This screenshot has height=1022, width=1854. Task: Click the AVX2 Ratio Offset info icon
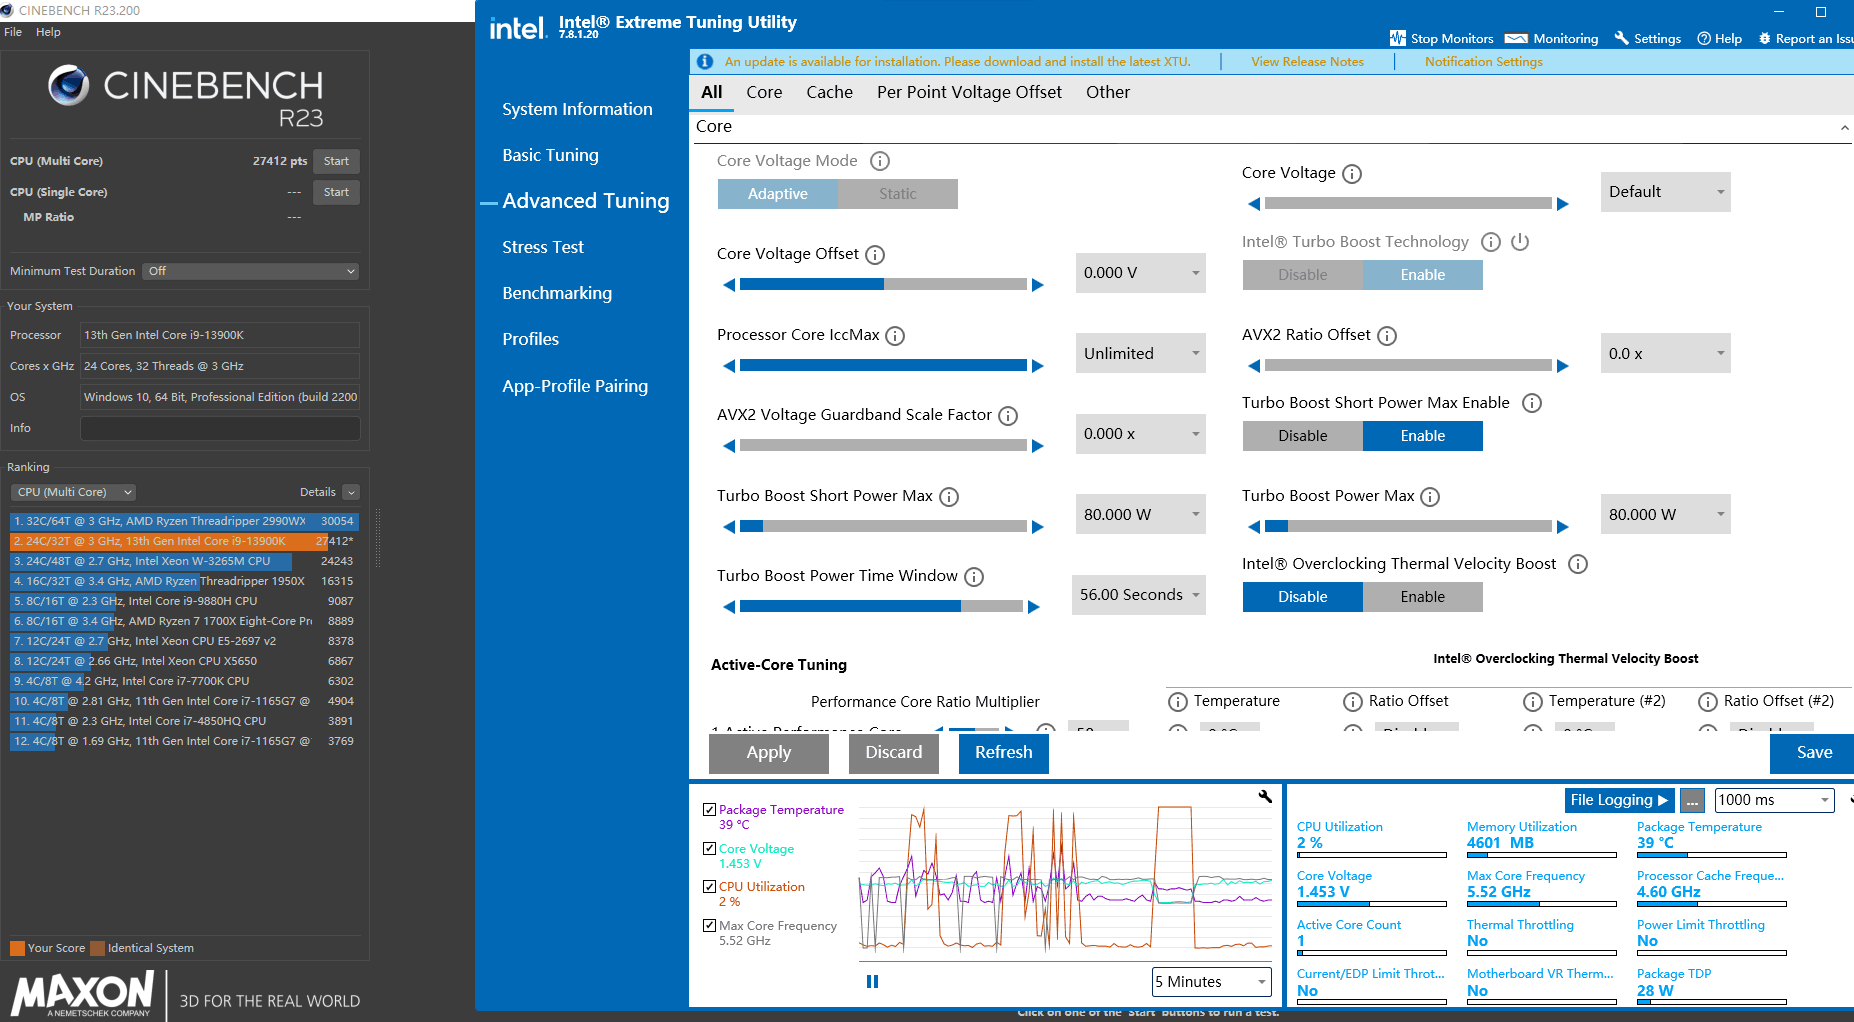1387,336
